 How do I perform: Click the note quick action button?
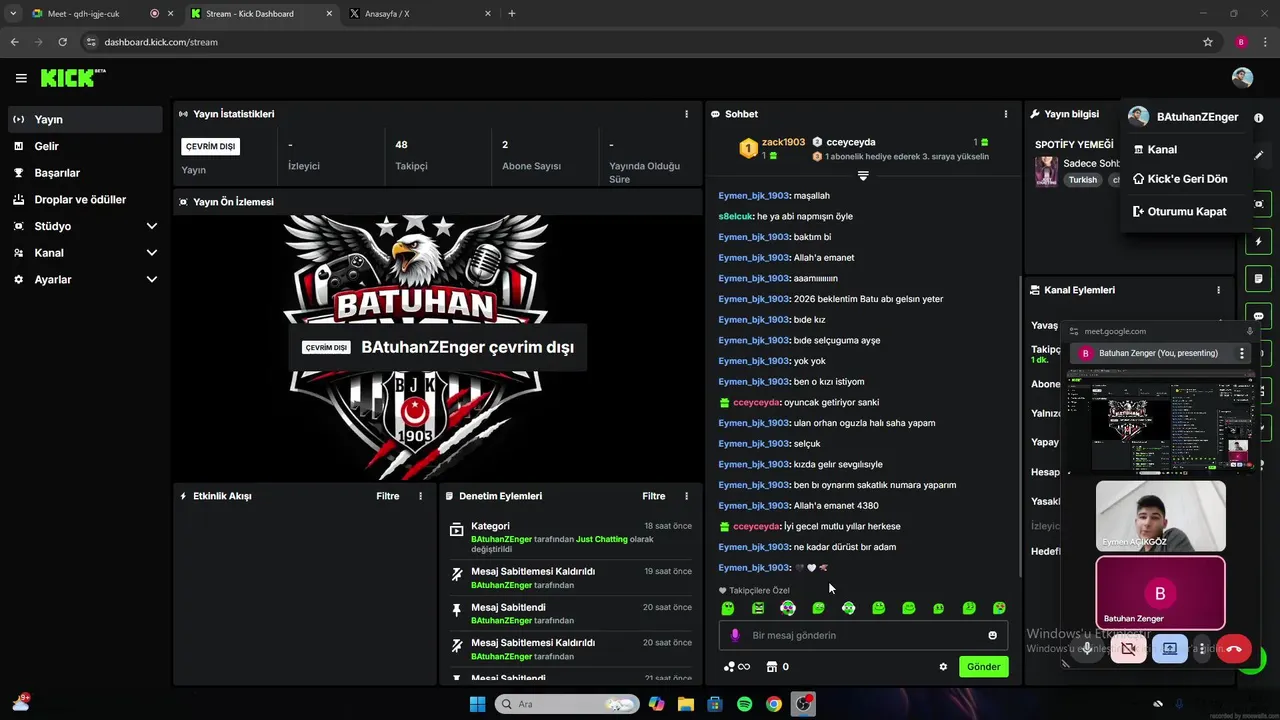click(x=1258, y=279)
